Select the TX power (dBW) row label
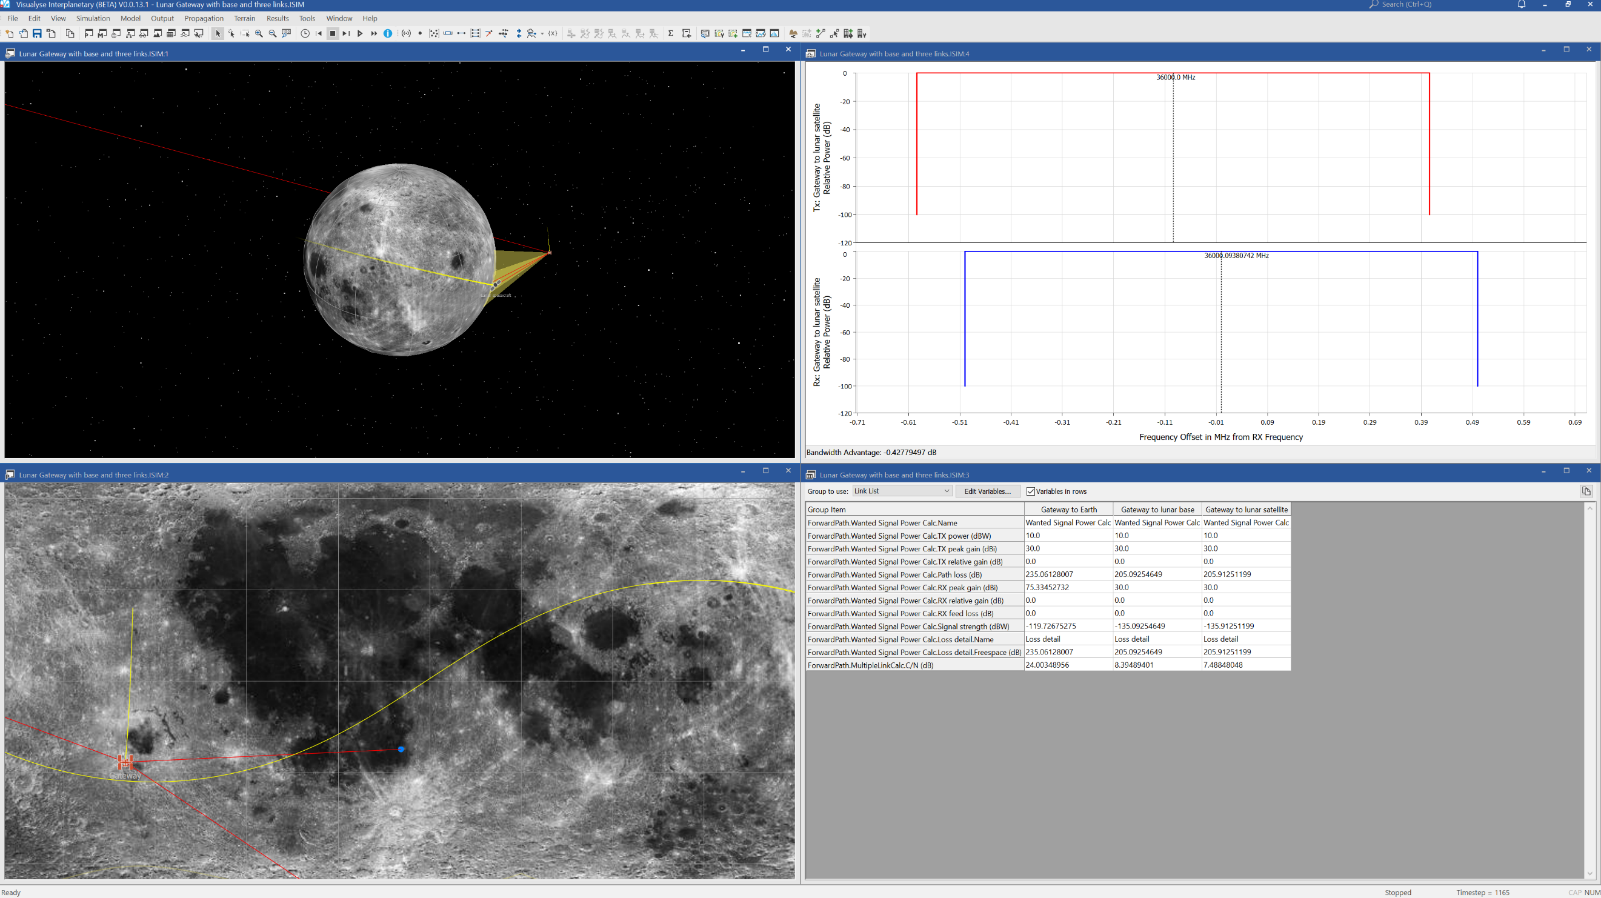The width and height of the screenshot is (1601, 898). point(915,535)
